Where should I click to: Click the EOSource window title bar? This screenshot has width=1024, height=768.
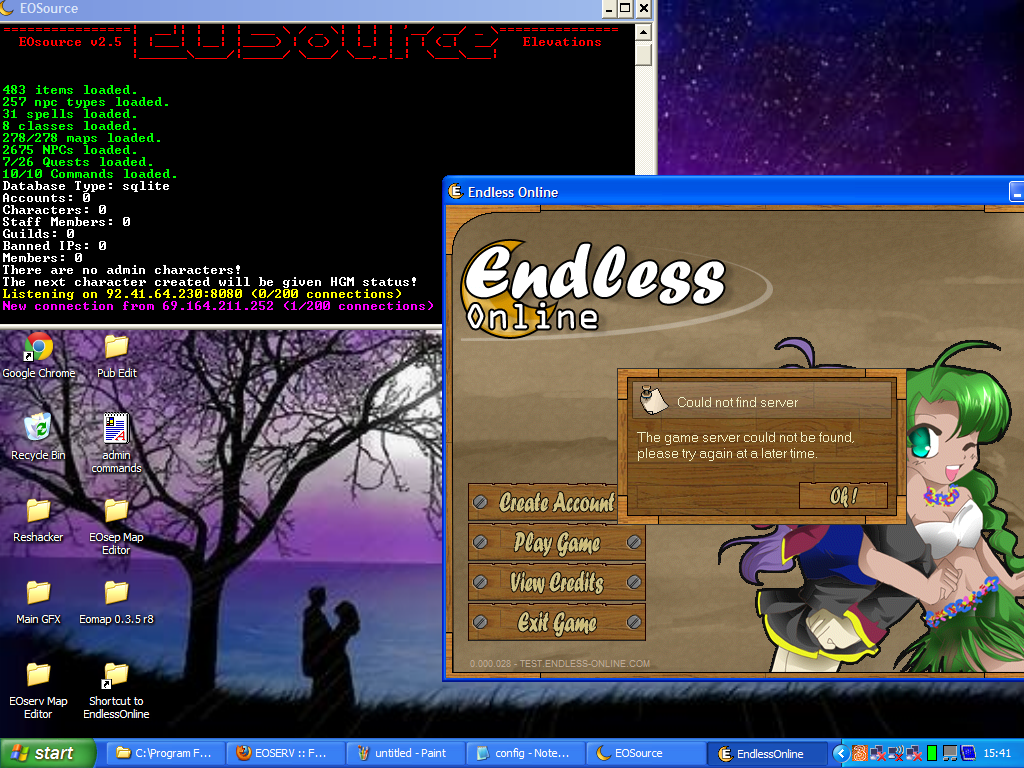(x=300, y=8)
